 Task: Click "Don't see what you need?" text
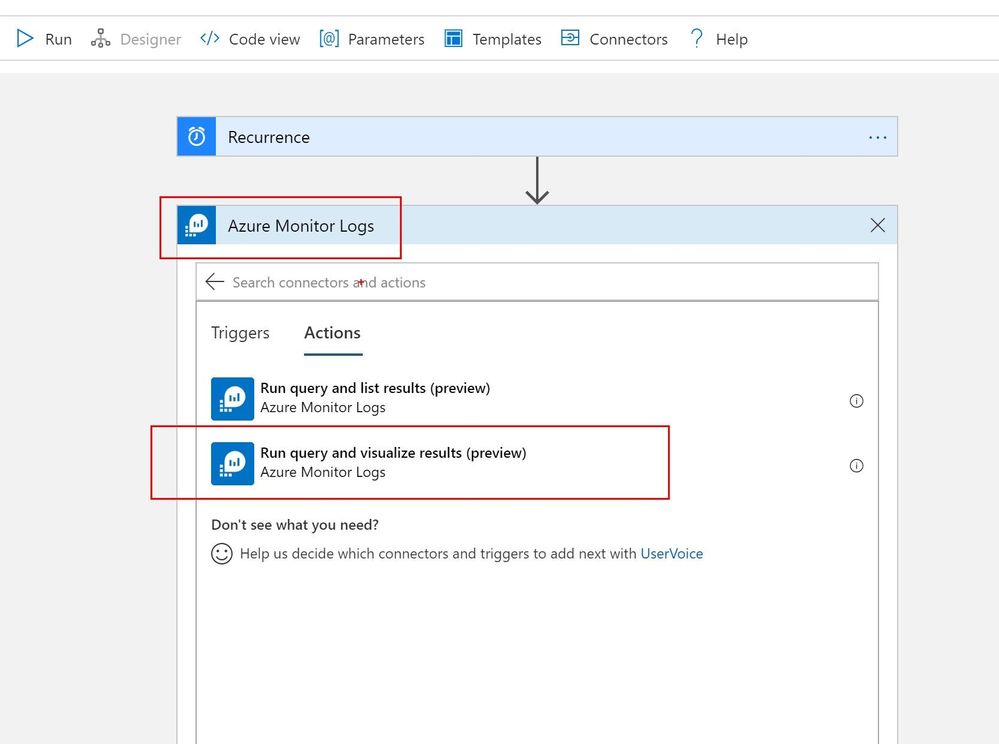point(295,525)
